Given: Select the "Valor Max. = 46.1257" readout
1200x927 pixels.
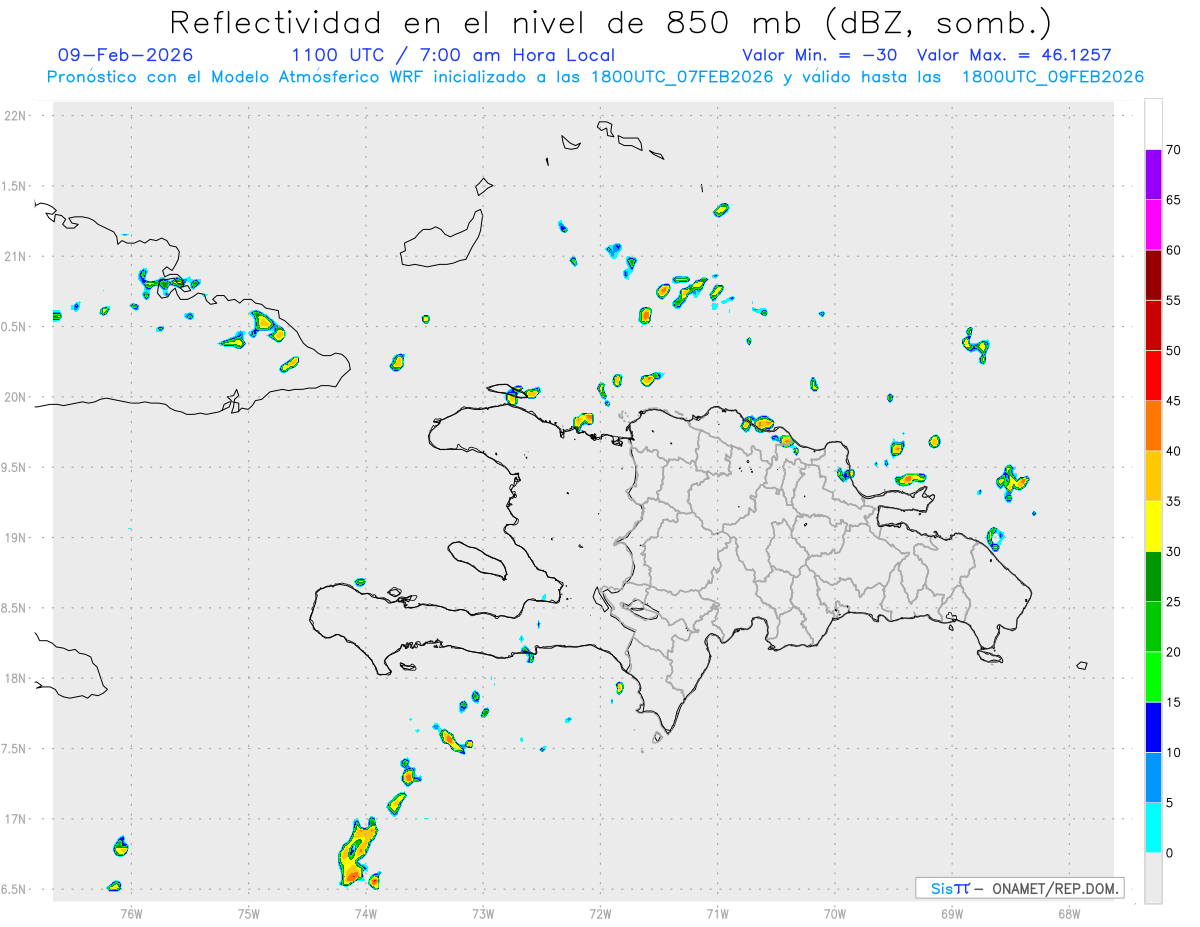Looking at the screenshot, I should tap(1014, 55).
